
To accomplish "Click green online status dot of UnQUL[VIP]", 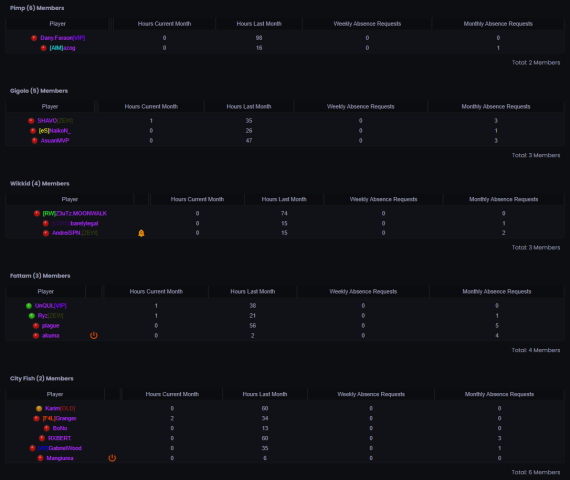I will pyautogui.click(x=29, y=306).
